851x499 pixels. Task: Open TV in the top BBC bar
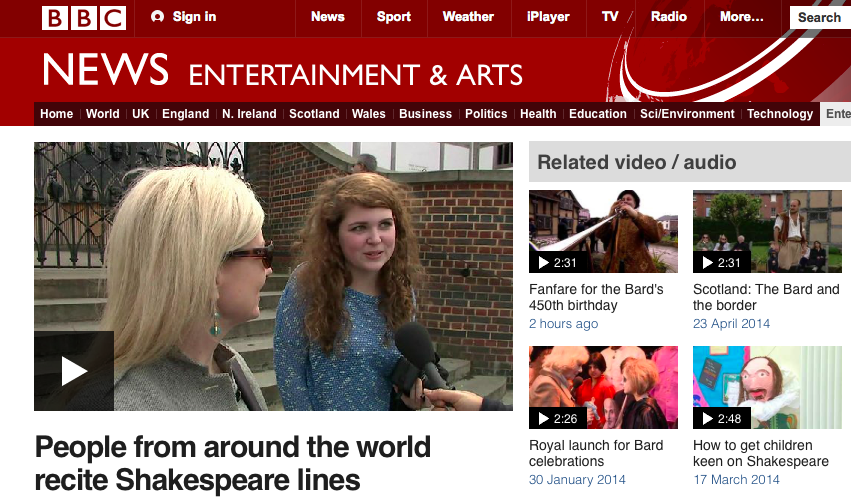[x=610, y=17]
